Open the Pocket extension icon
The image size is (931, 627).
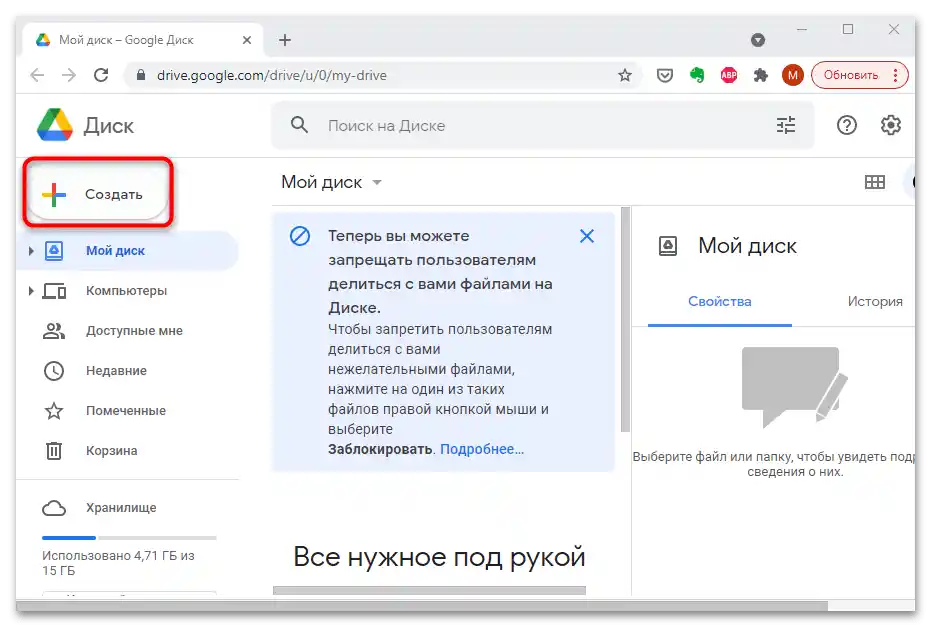click(x=664, y=75)
